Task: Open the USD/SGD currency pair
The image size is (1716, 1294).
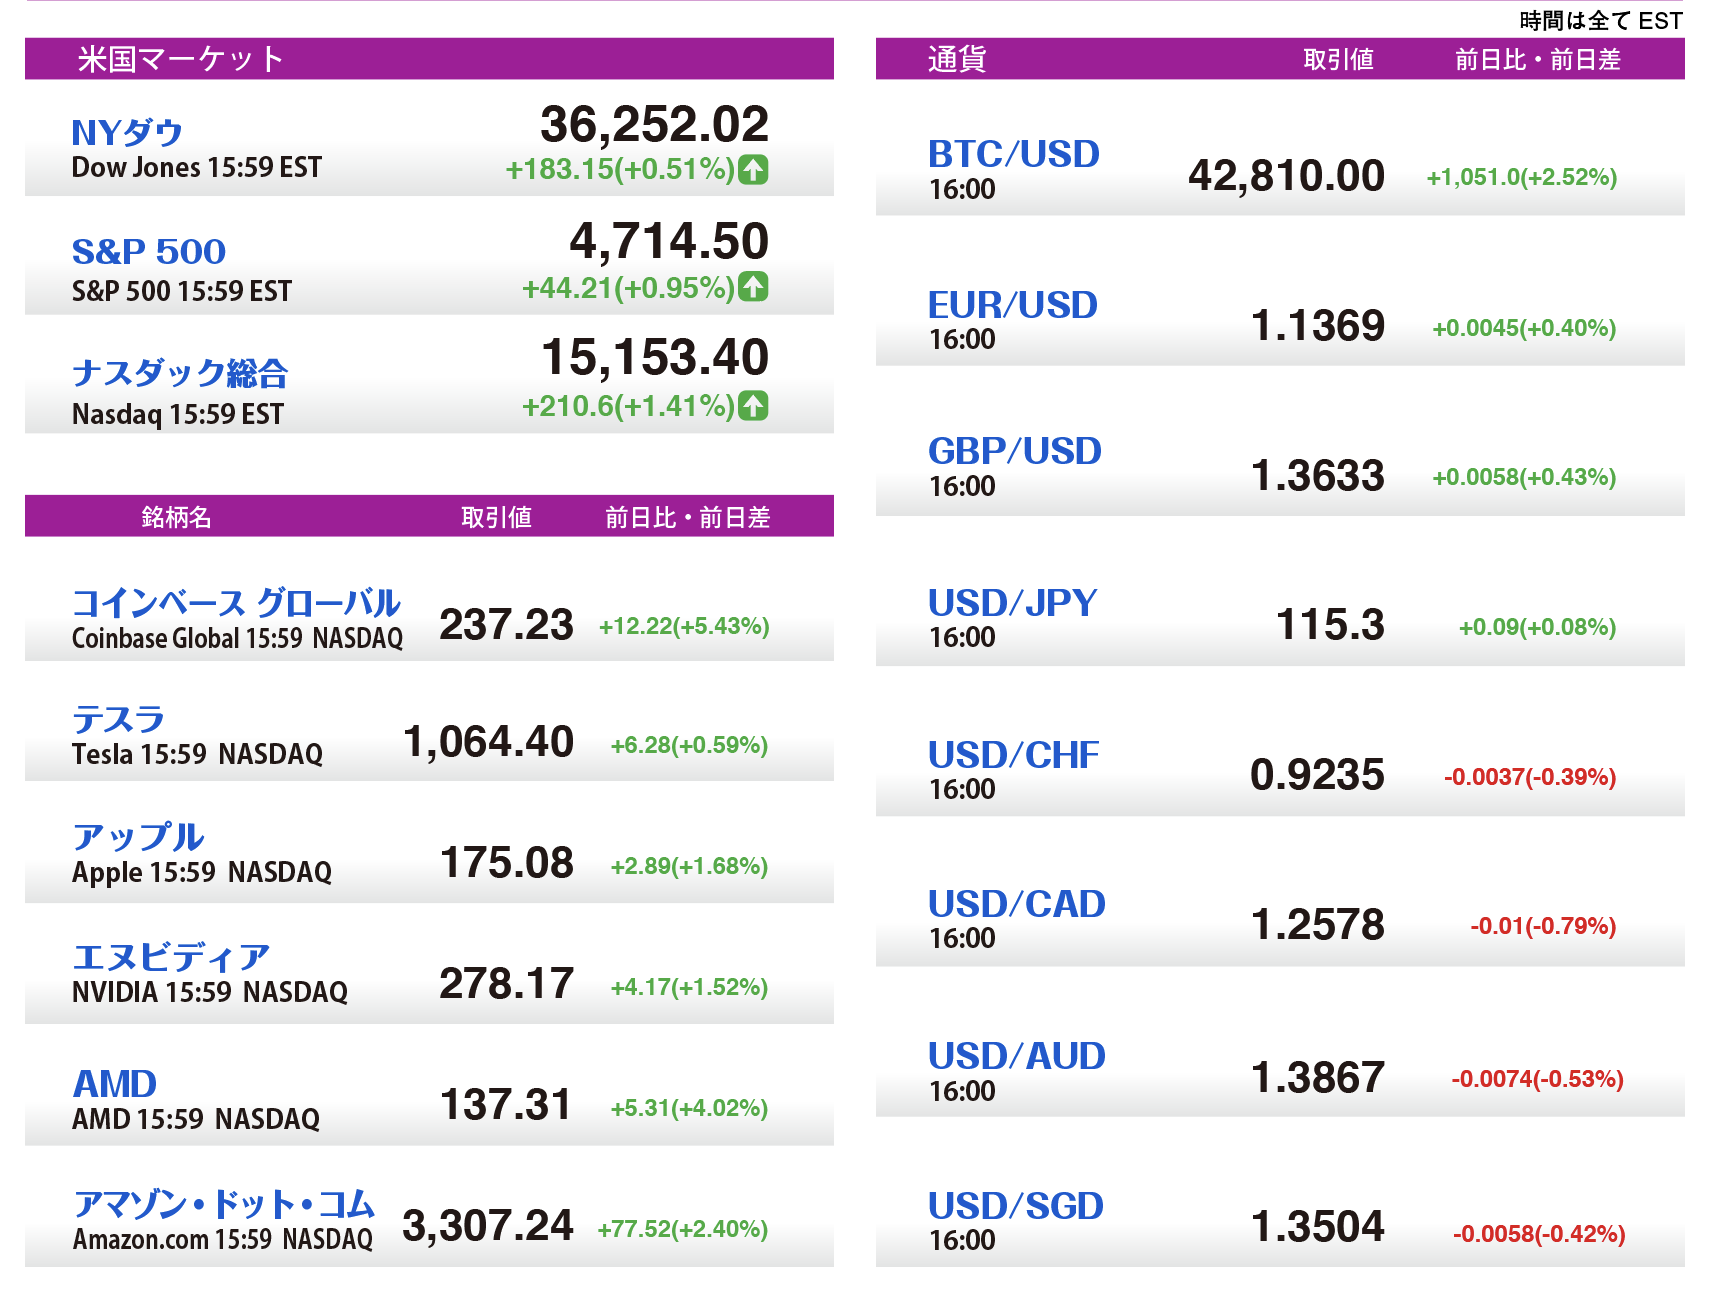Action: (1015, 1206)
